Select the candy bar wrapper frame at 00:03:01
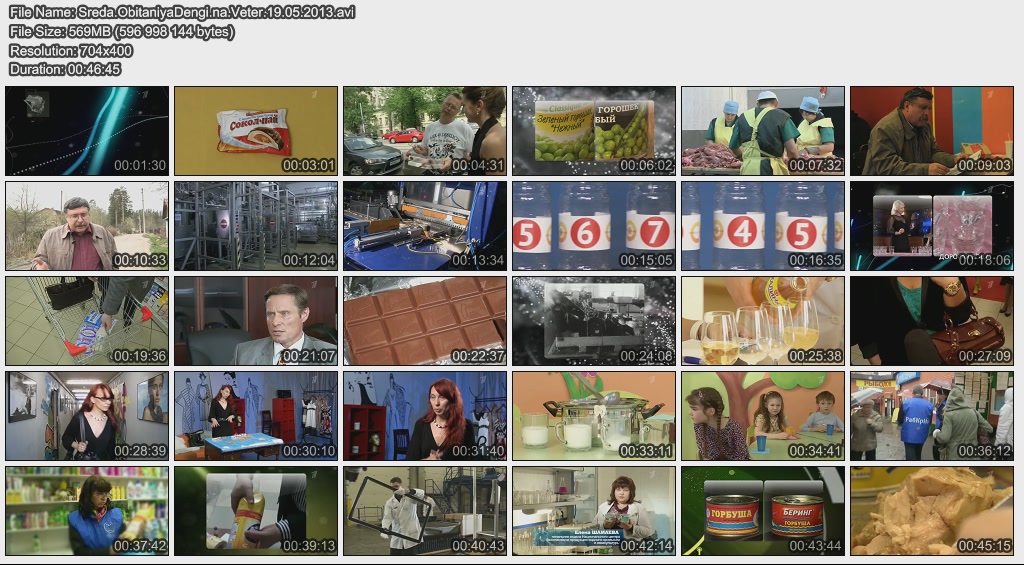Screen dimensions: 1024x565 tap(255, 131)
